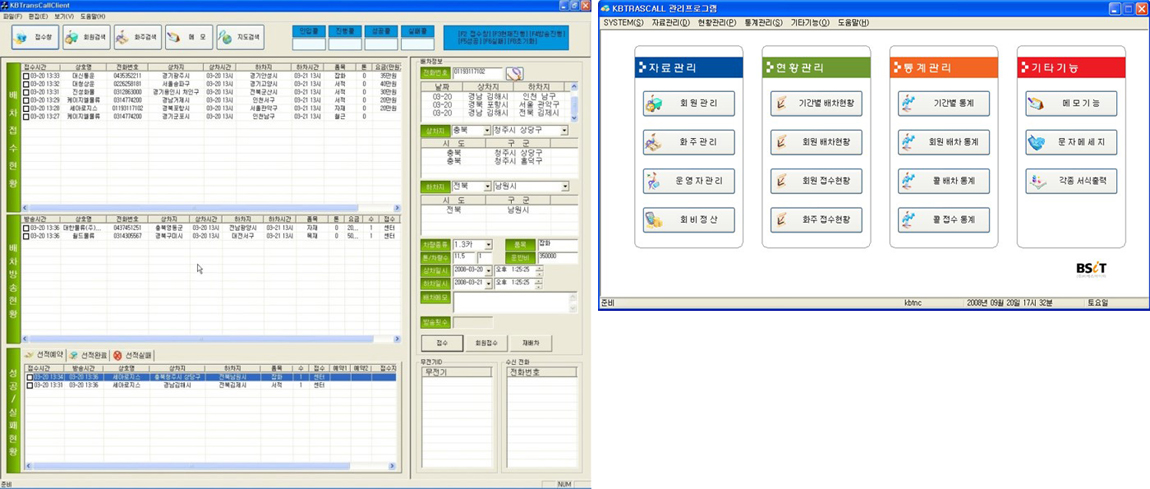Click the 하차일시 time spinner arrows
This screenshot has height=489, width=1150.
point(540,283)
